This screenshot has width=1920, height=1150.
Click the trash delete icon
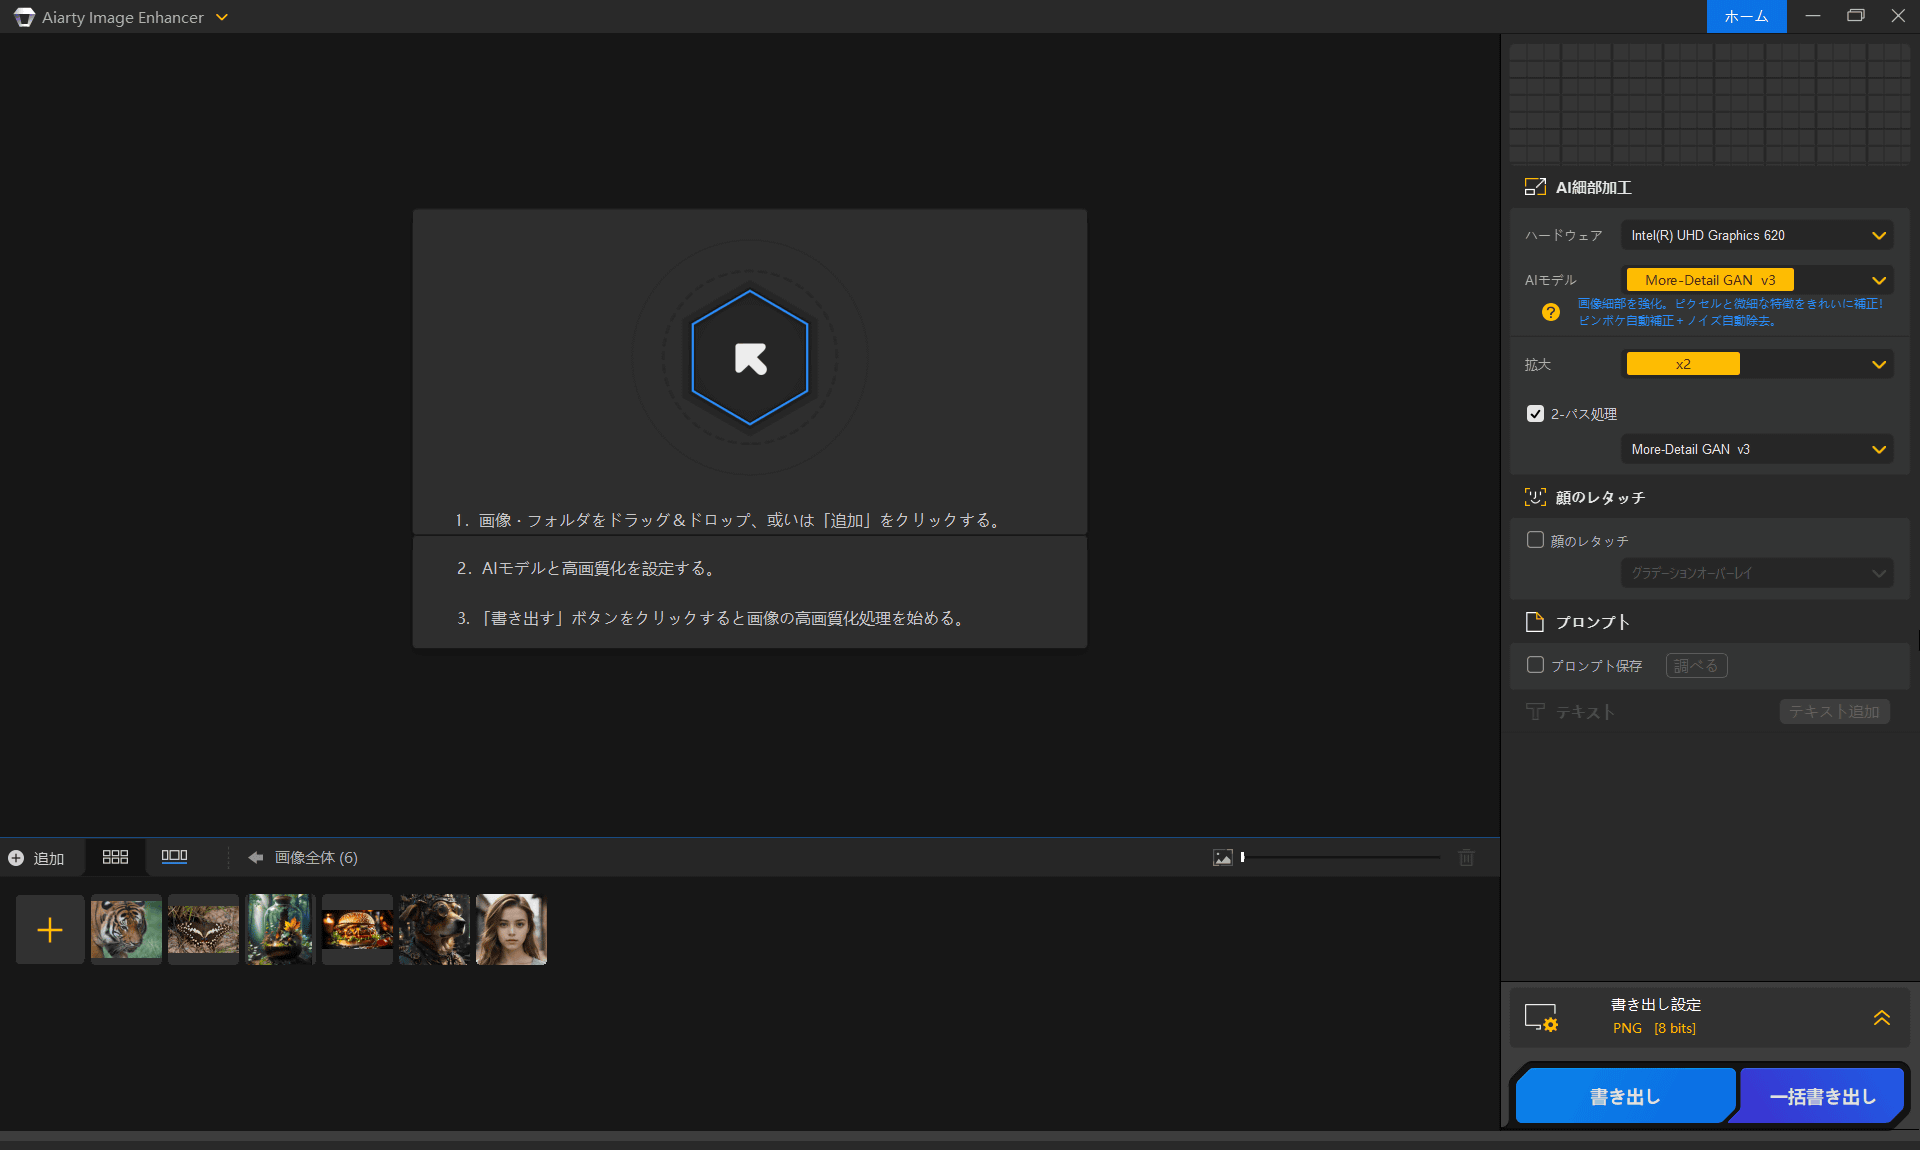point(1466,858)
